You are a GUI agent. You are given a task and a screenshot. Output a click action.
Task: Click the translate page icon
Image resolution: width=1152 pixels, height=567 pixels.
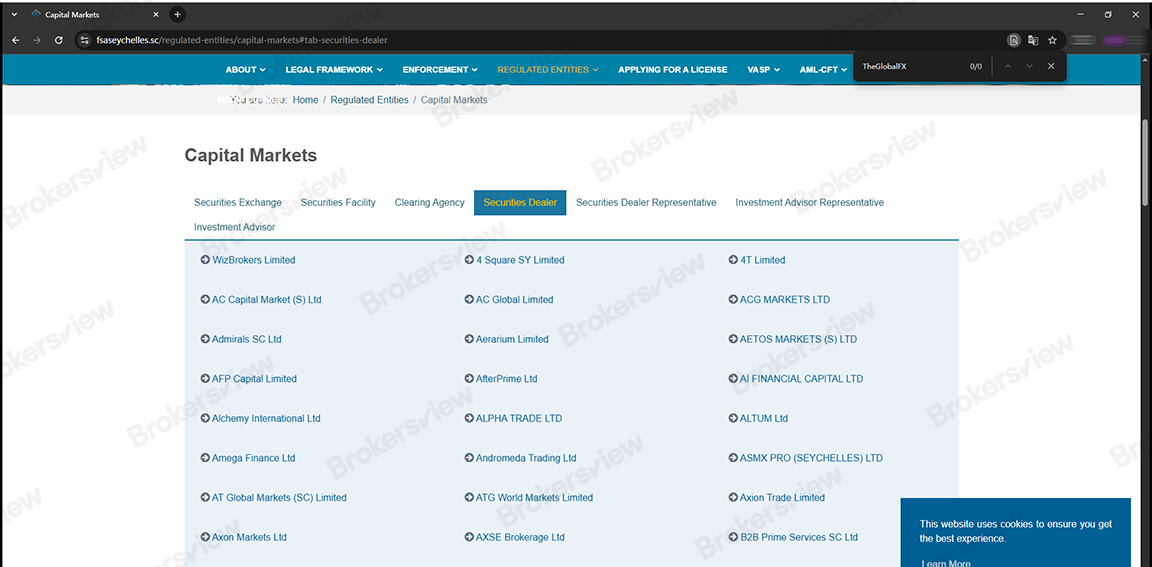[x=1033, y=40]
